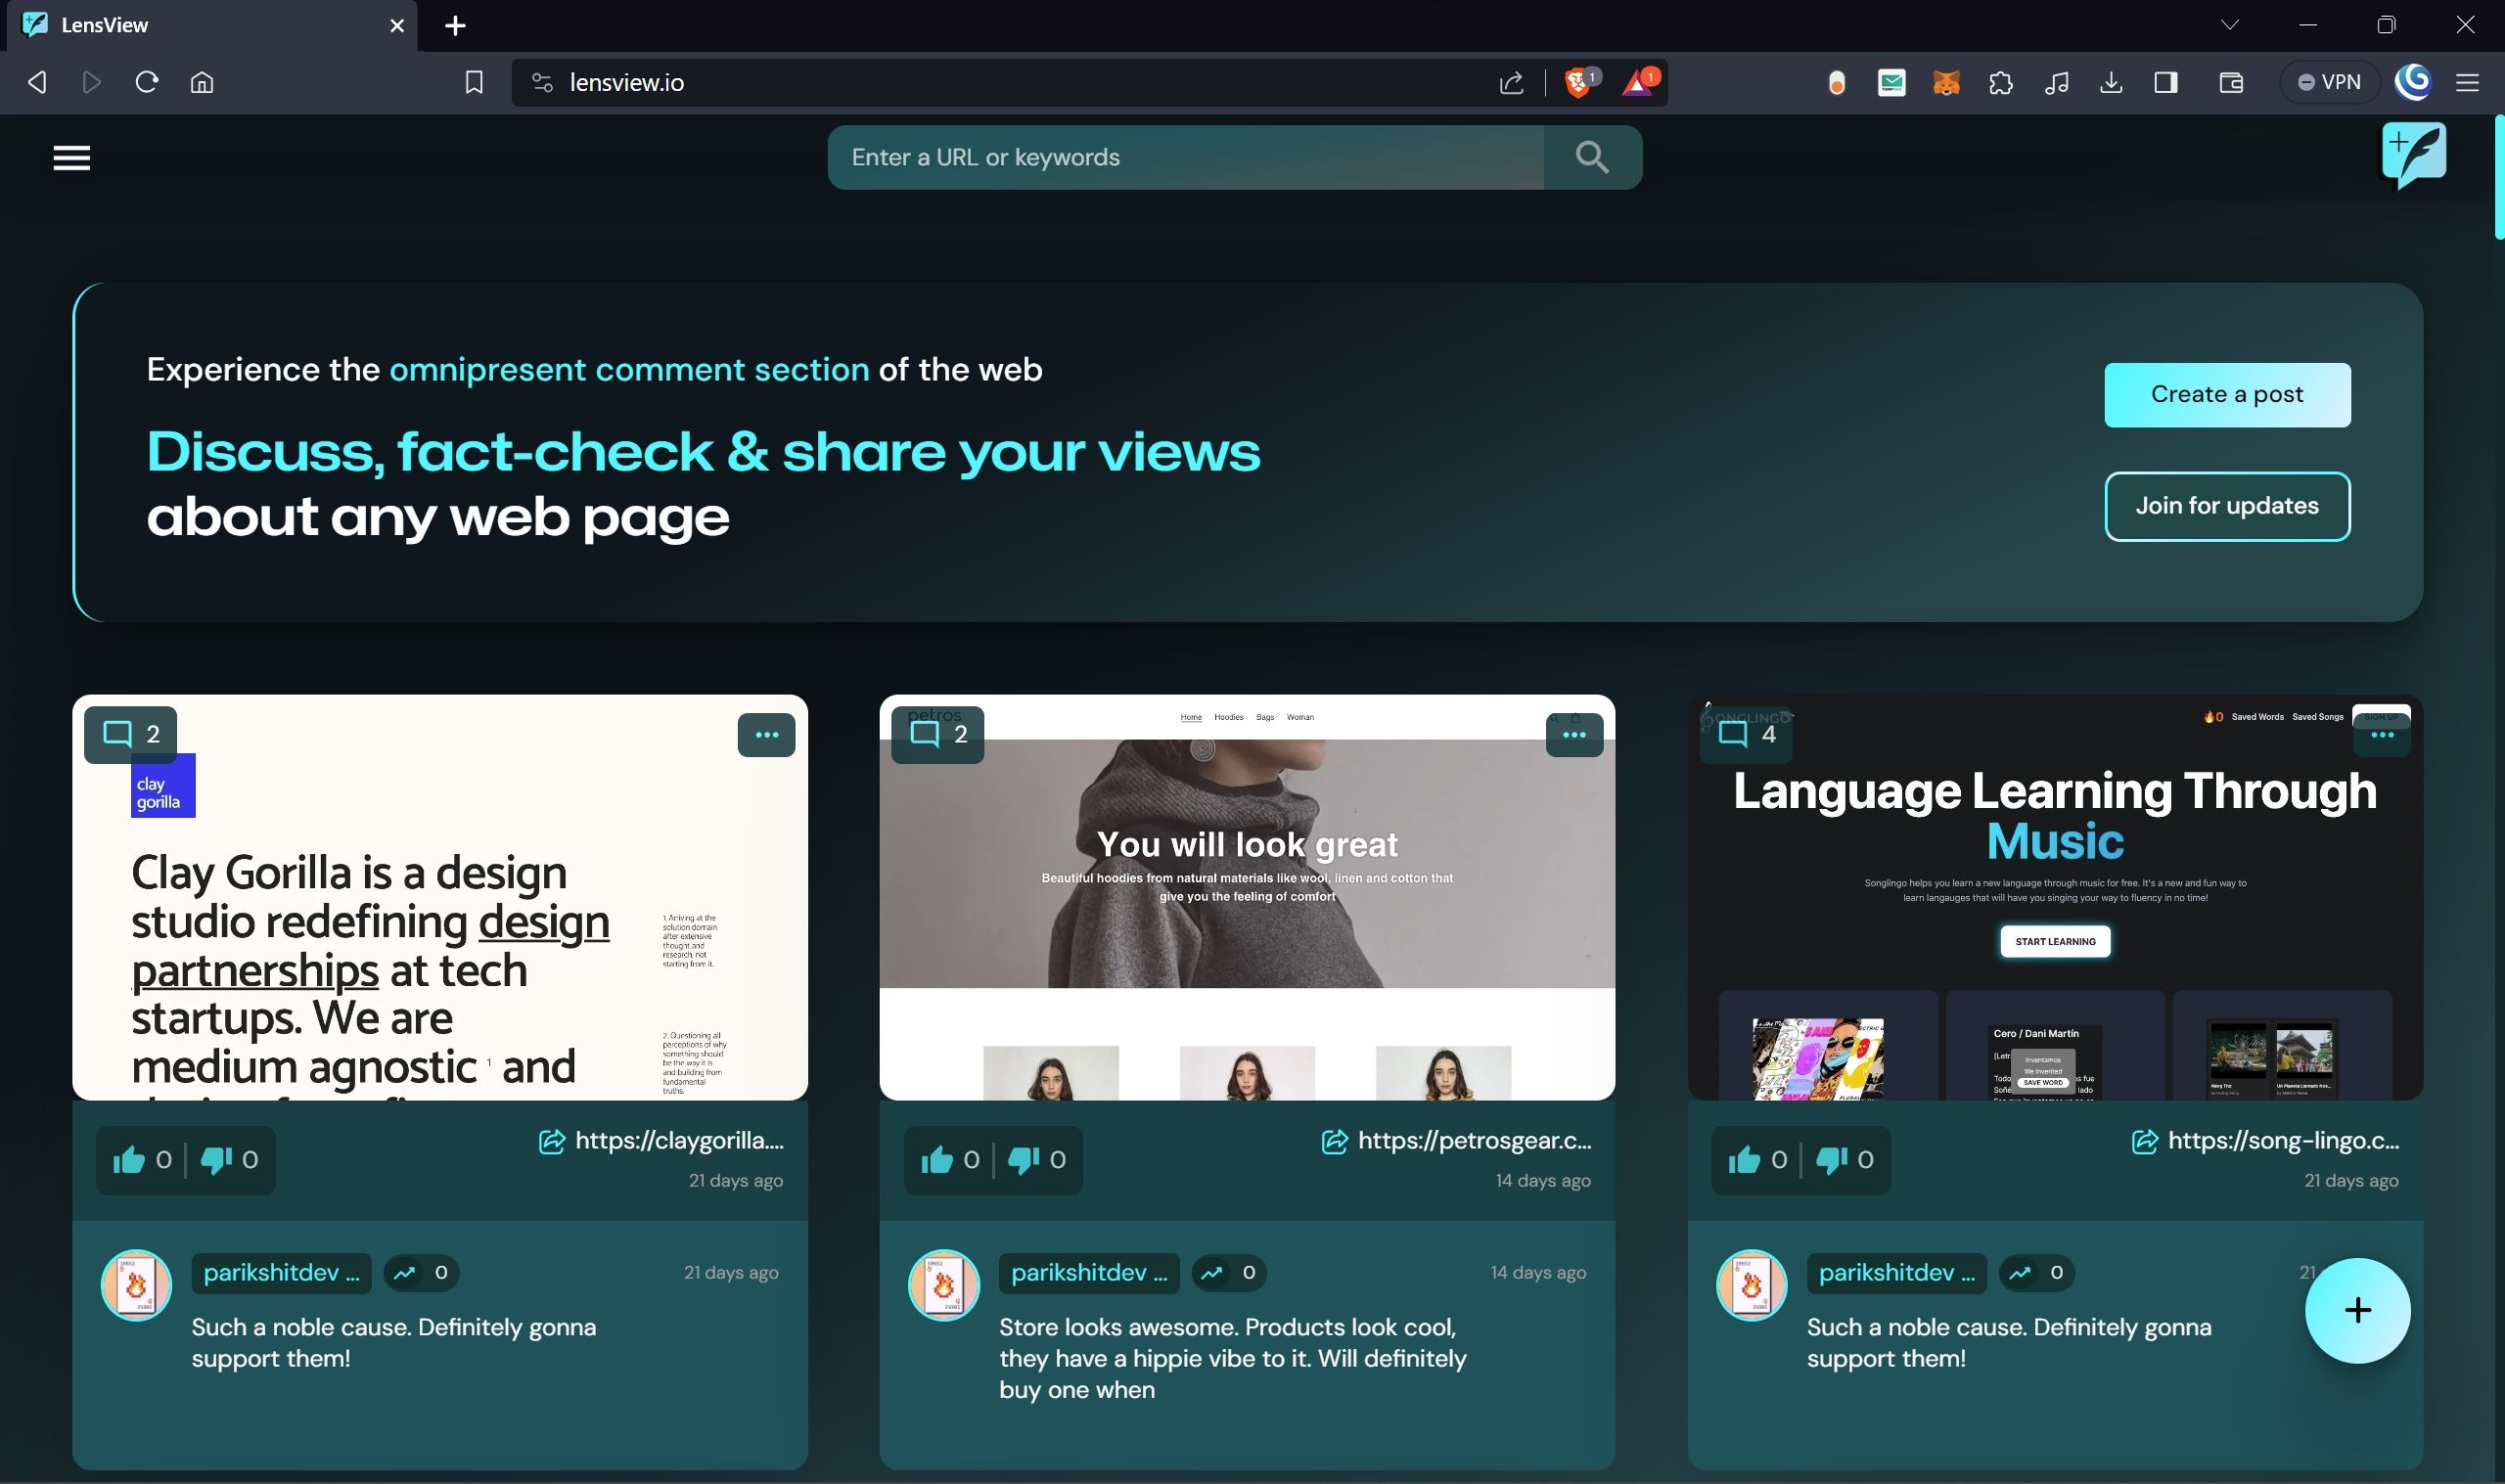Click the swirl profile icon in toolbar
This screenshot has width=2505, height=1484.
(2414, 81)
